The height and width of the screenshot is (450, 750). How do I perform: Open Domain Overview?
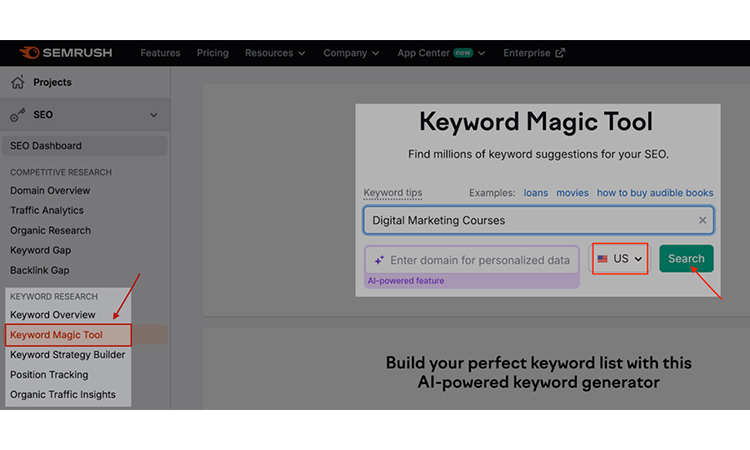50,190
